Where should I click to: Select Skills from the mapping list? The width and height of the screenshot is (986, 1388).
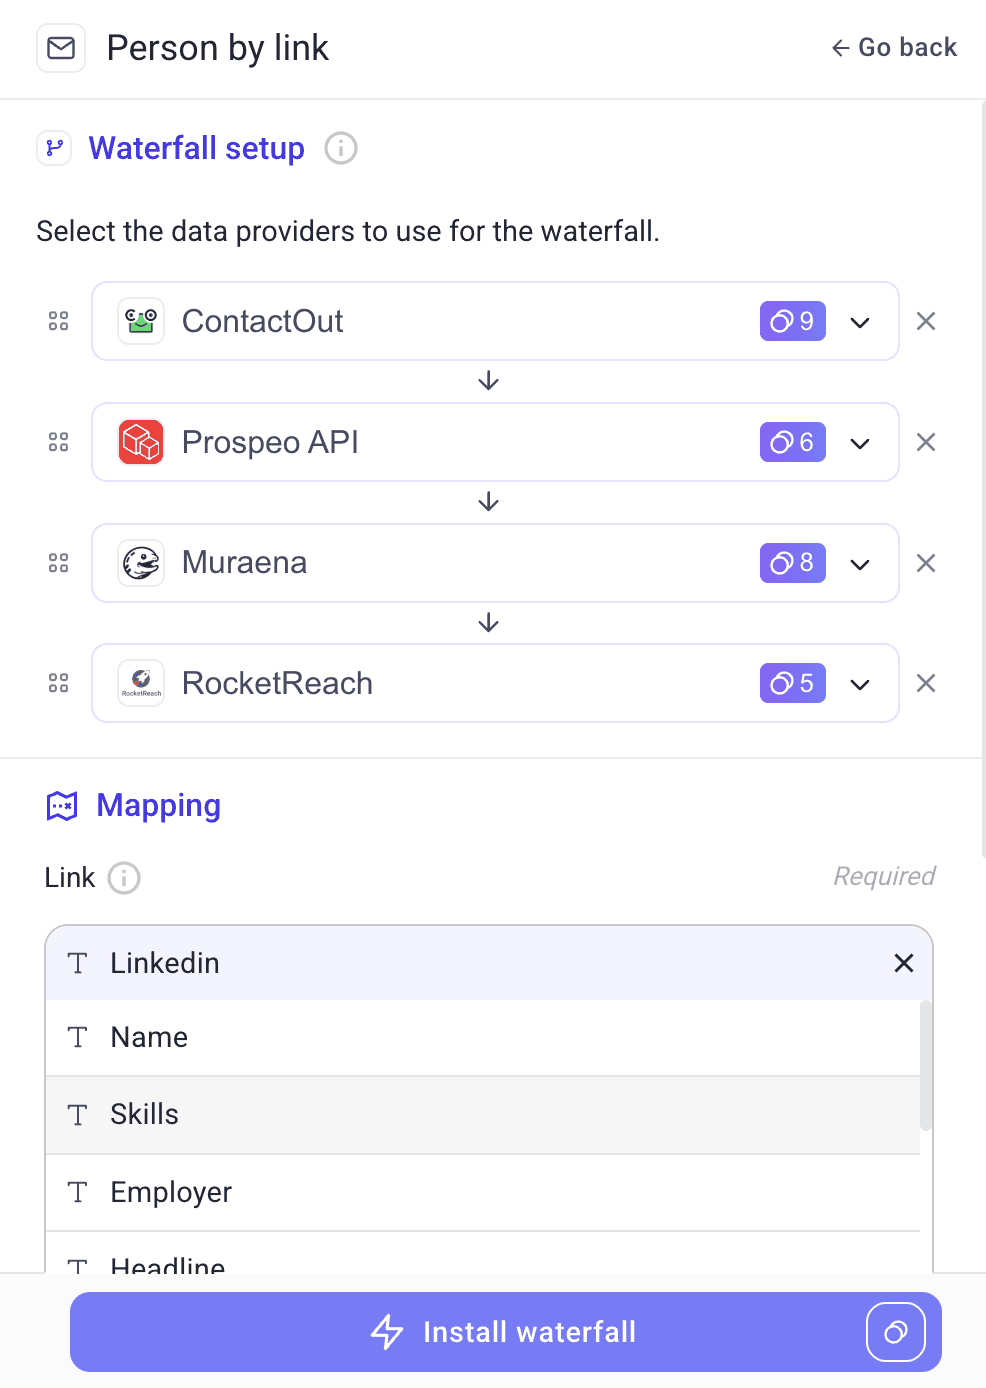144,1114
